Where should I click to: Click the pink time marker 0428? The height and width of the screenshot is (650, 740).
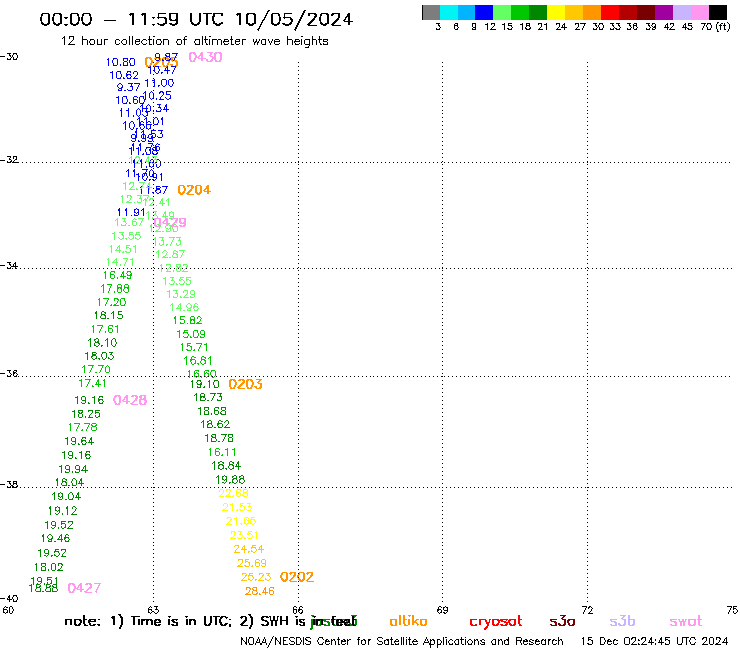tap(130, 400)
